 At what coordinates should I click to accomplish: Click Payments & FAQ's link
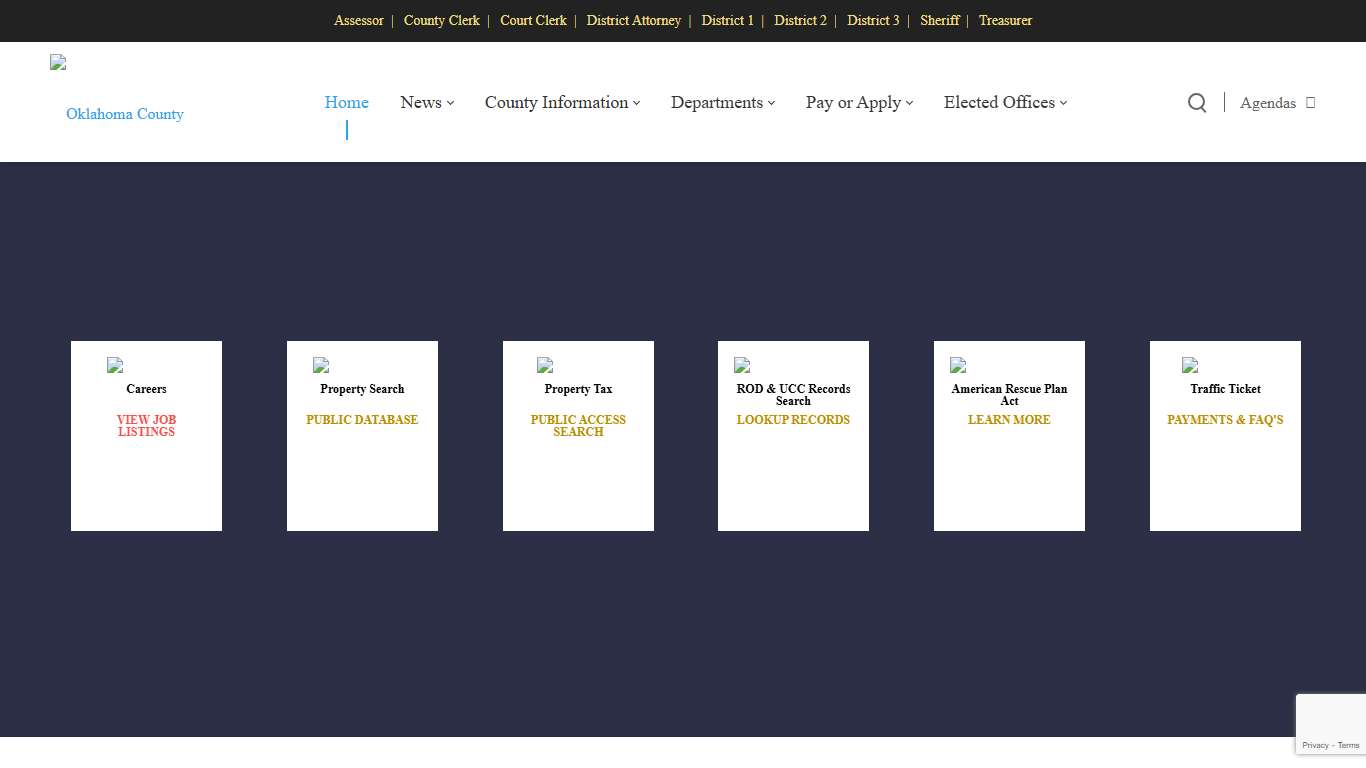pyautogui.click(x=1225, y=420)
